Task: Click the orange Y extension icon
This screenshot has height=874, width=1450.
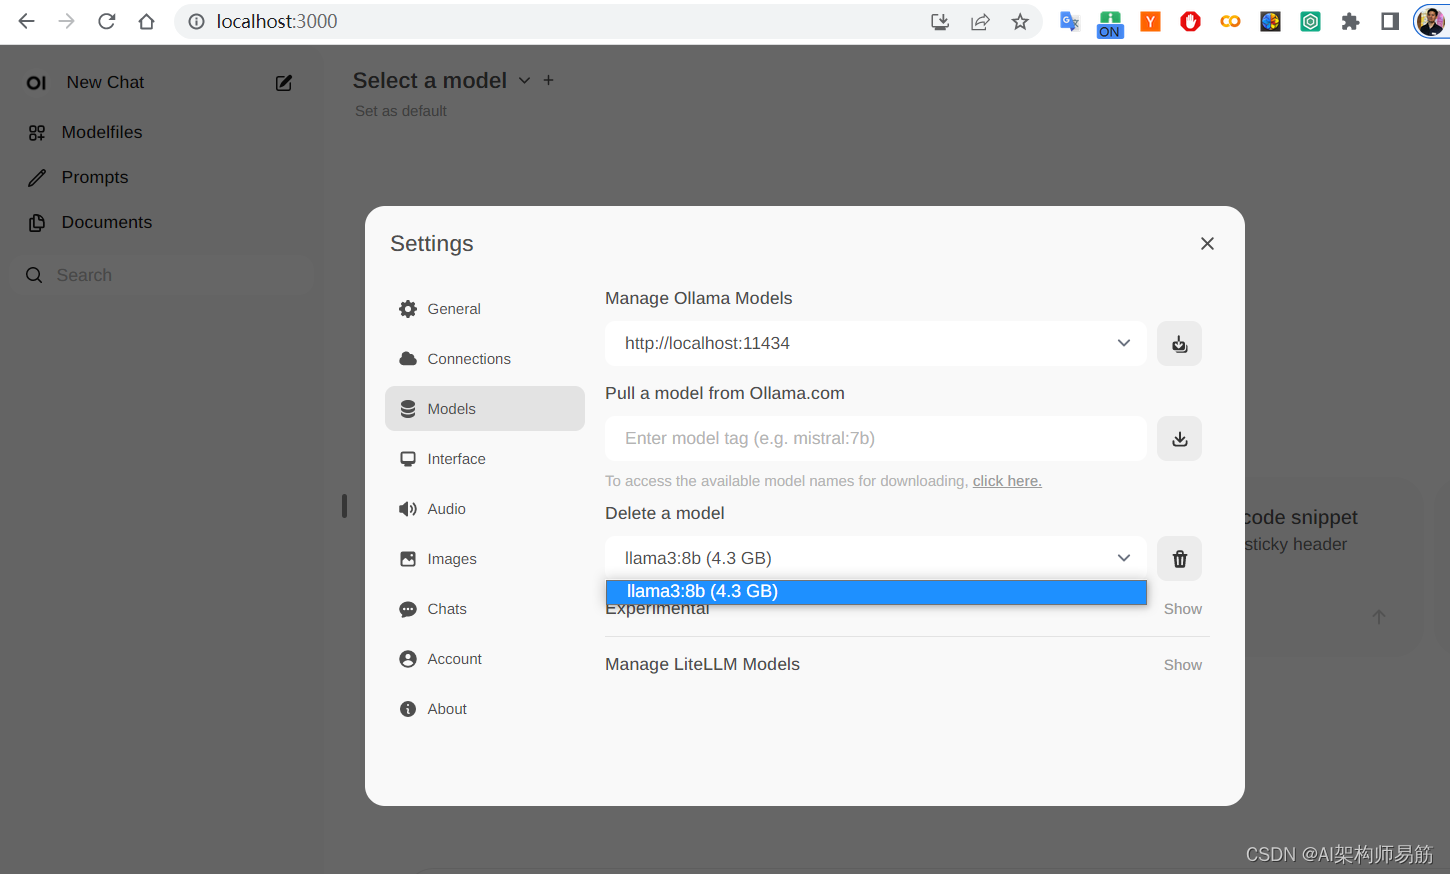Action: pos(1150,22)
